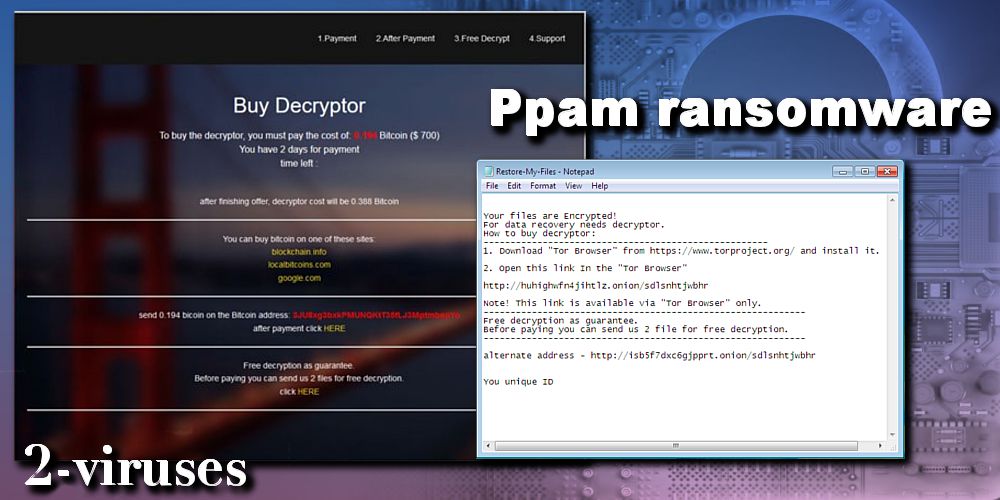Click 'You have 2 days for payment' text
Viewport: 1000px width, 500px height.
(299, 149)
